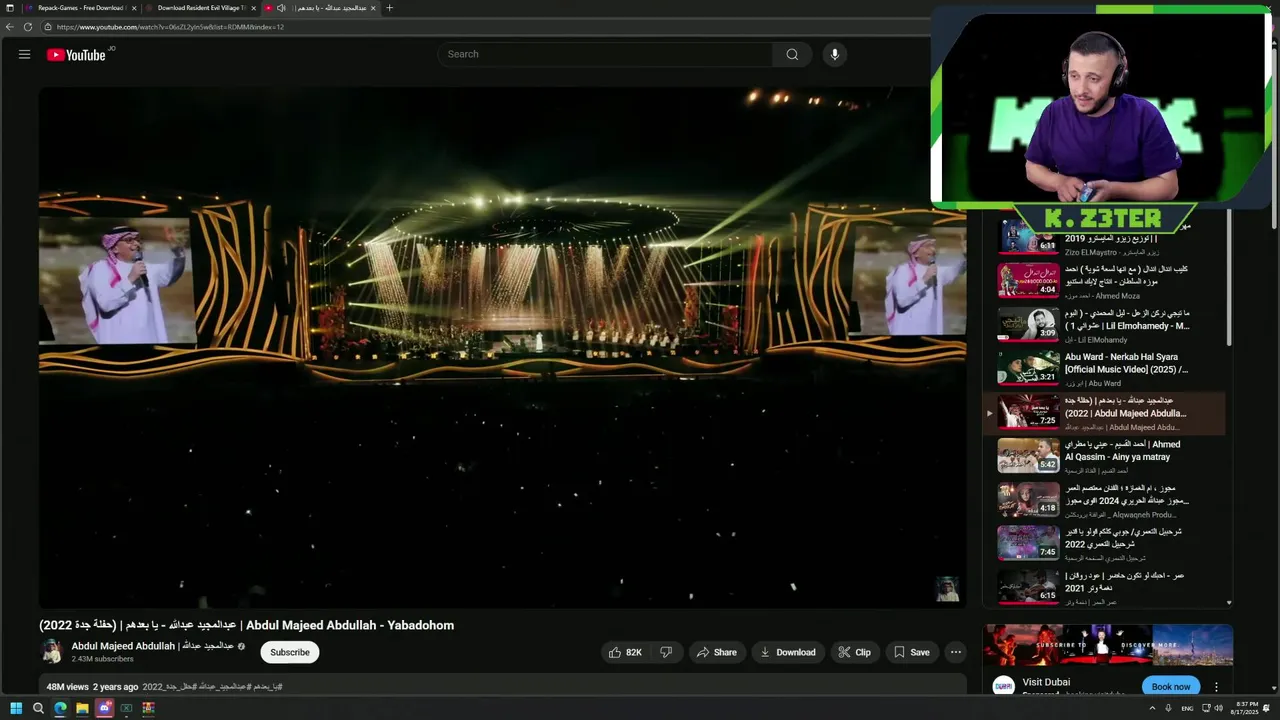Click Book now on Visit Dubai ad
This screenshot has height=720, width=1280.
pyautogui.click(x=1170, y=687)
